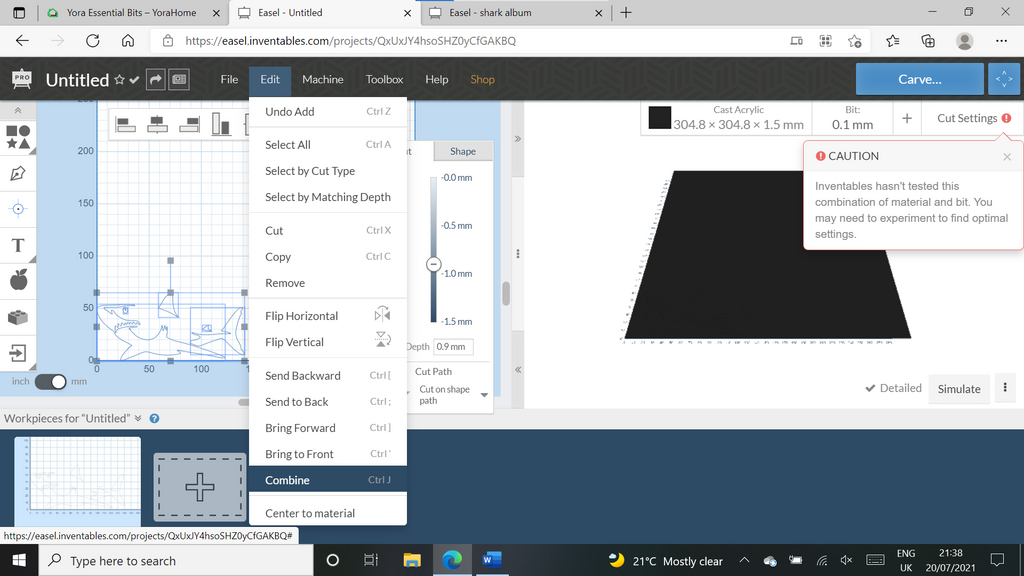Open the Cut on shape path dropdown
1024x576 pixels.
pyautogui.click(x=453, y=394)
